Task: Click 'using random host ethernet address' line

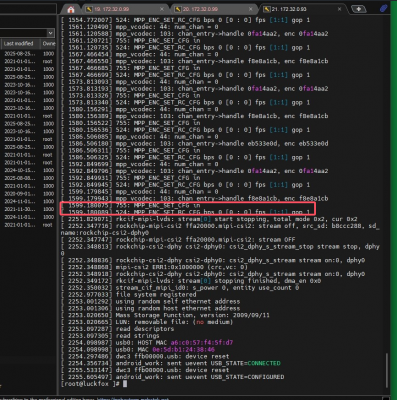Action: coord(150,308)
